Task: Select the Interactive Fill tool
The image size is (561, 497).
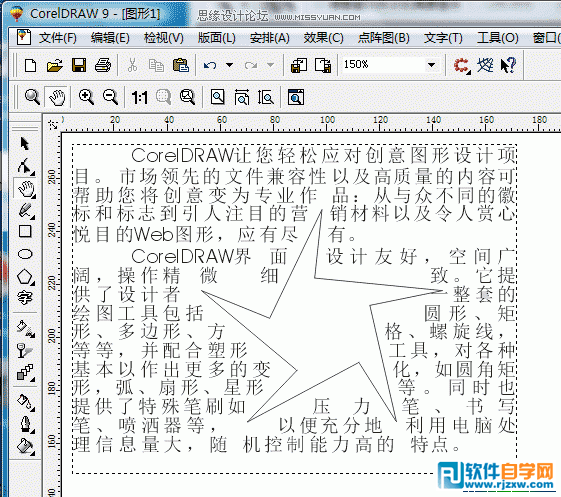Action: coord(26,328)
